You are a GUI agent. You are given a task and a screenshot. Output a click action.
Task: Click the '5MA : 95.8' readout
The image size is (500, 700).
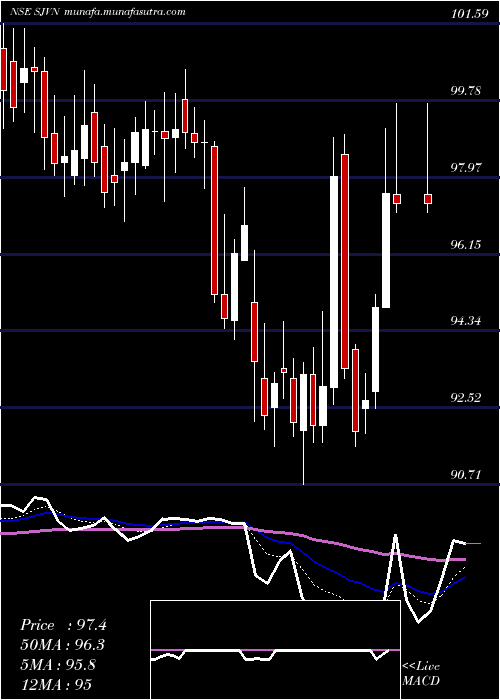tap(58, 664)
